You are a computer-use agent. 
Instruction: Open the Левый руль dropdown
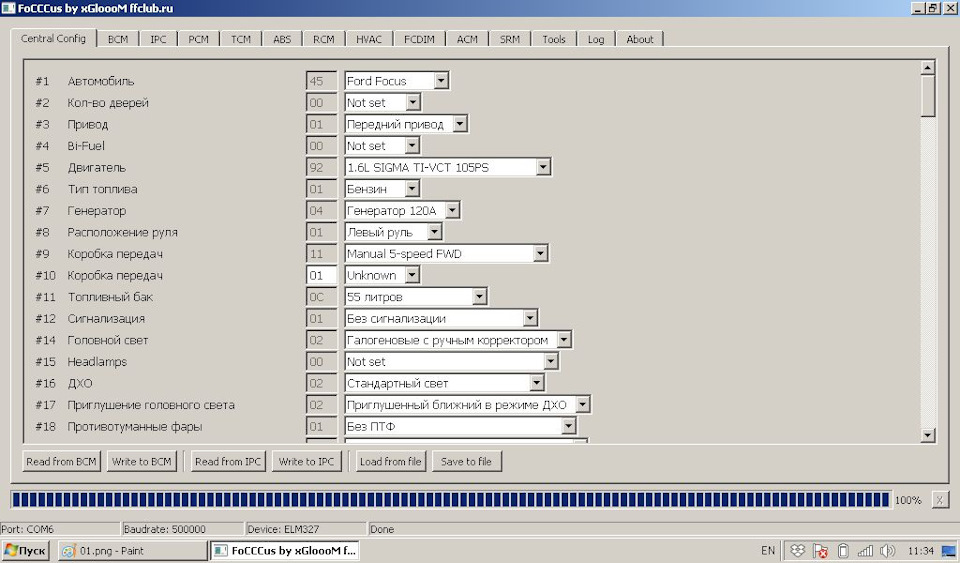click(x=434, y=232)
